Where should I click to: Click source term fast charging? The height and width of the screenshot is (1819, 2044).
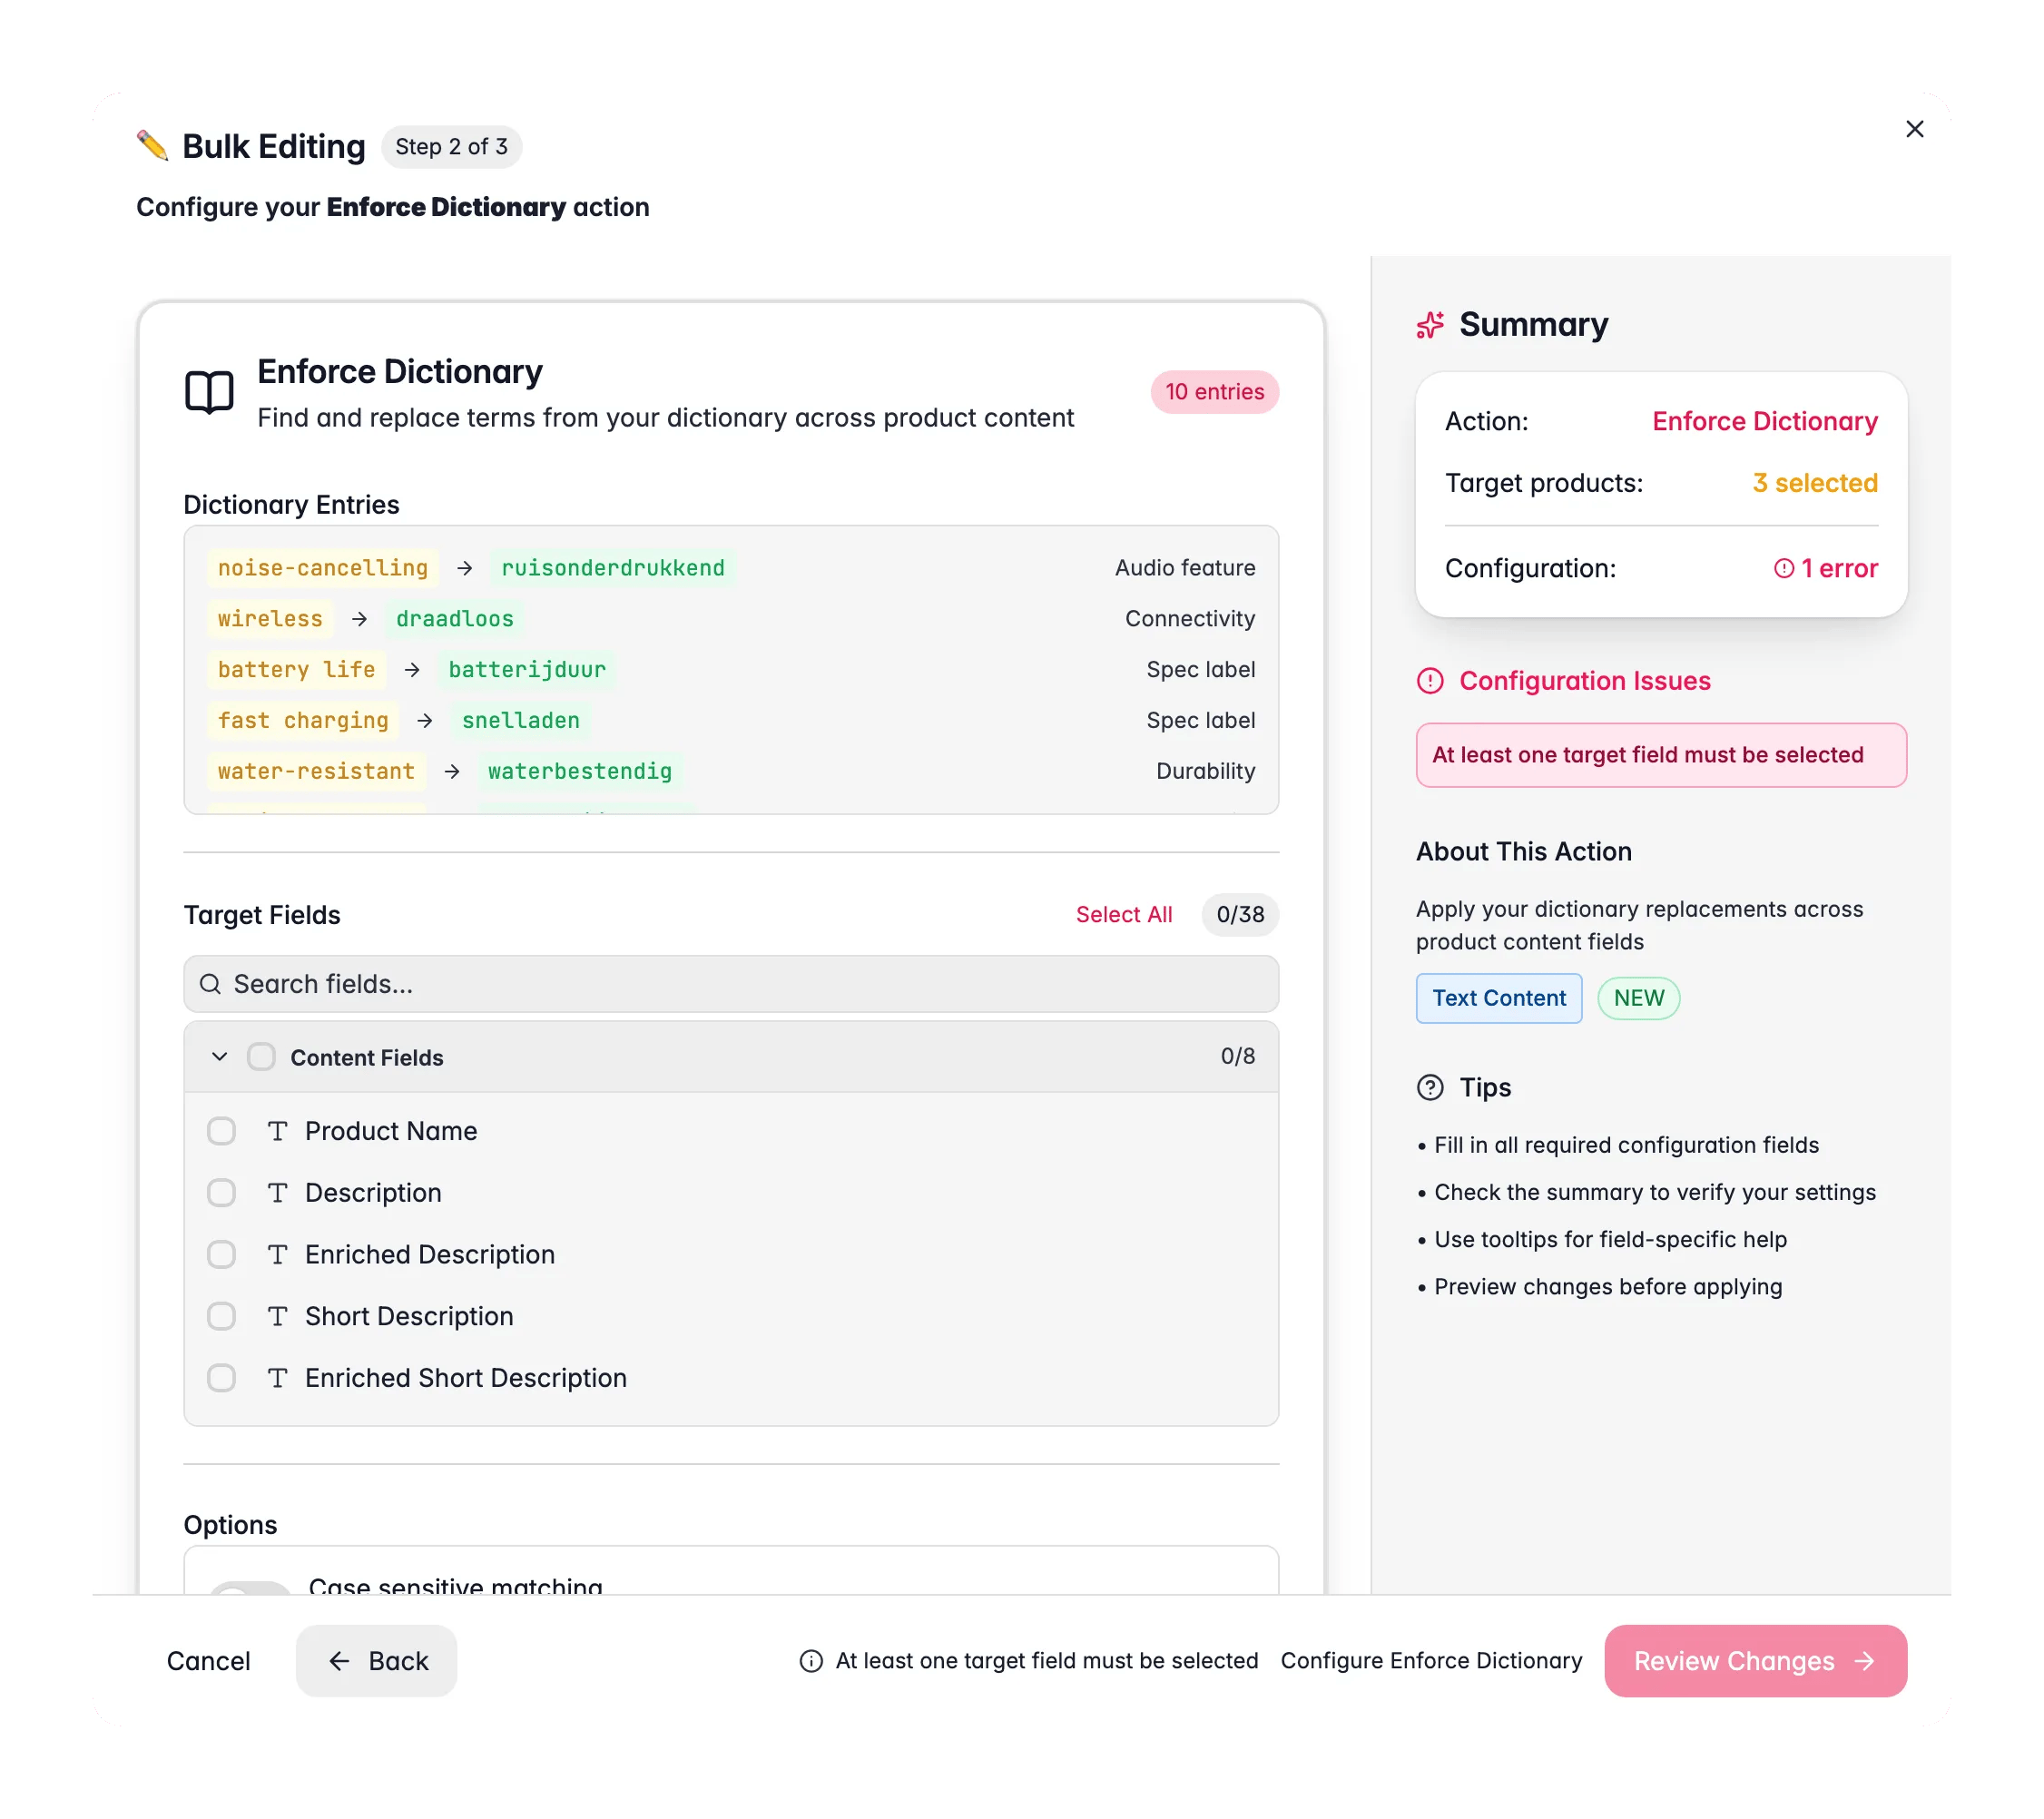click(x=303, y=720)
